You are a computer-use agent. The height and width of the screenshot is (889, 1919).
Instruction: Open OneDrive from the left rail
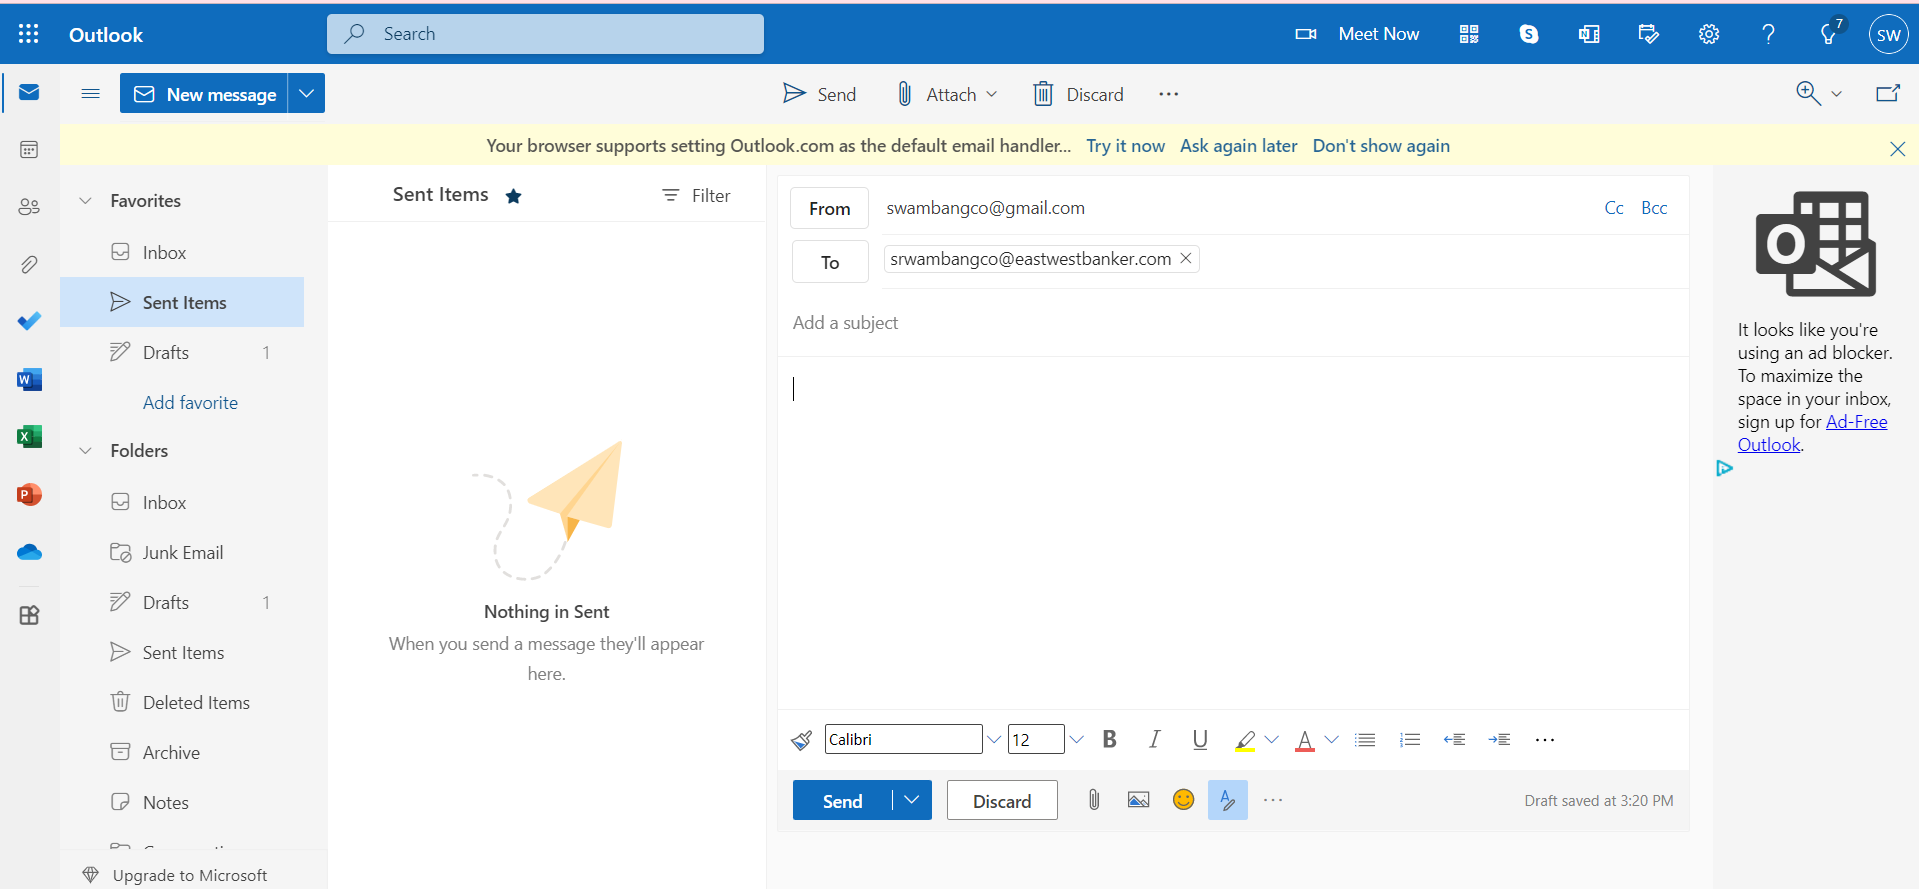tap(29, 552)
